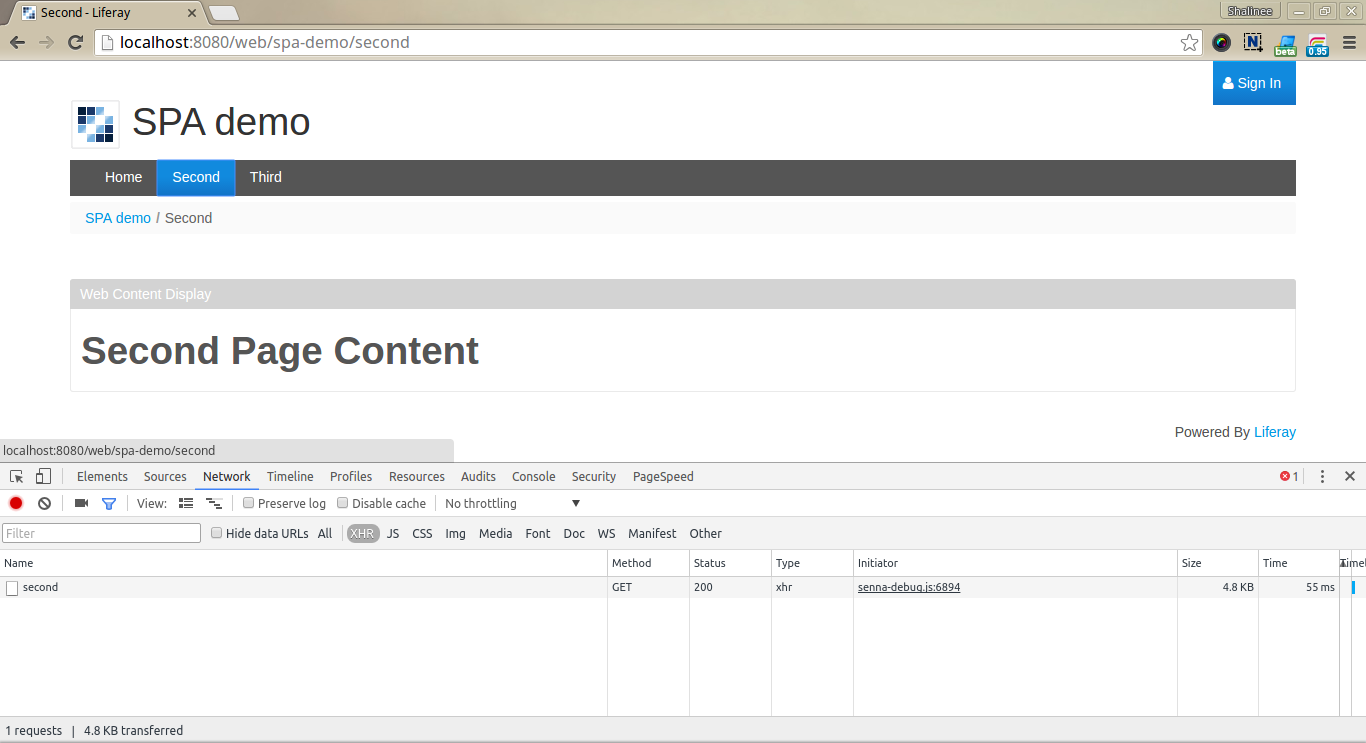Filter requests by Media

click(496, 533)
